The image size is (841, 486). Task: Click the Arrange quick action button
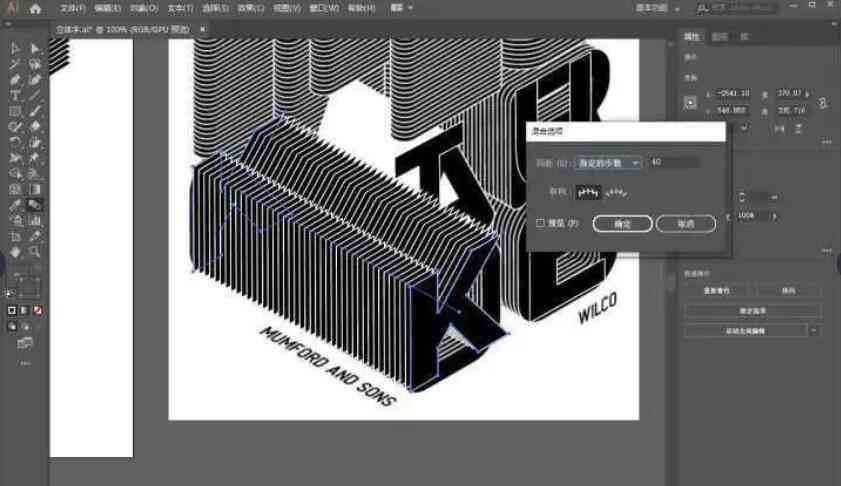788,291
